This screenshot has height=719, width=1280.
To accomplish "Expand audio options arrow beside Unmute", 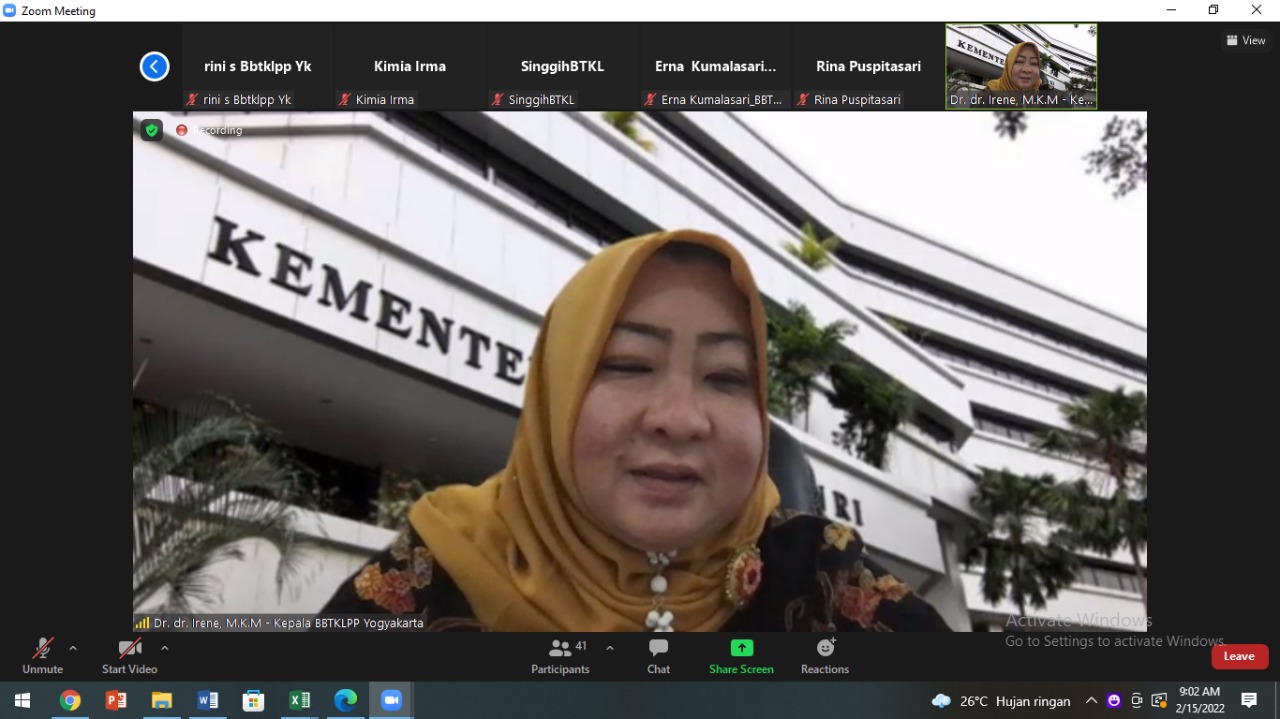I will (73, 648).
